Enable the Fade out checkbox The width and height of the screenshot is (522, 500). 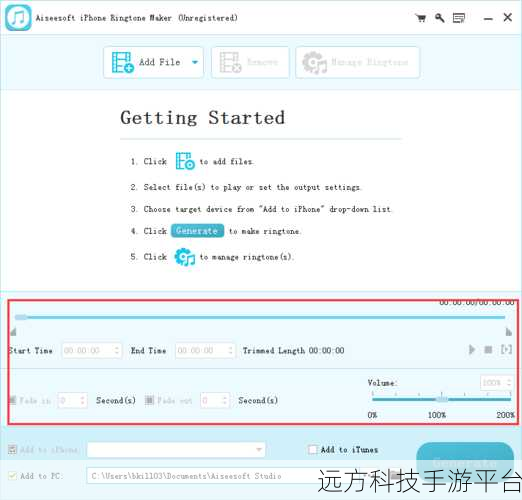tap(149, 400)
